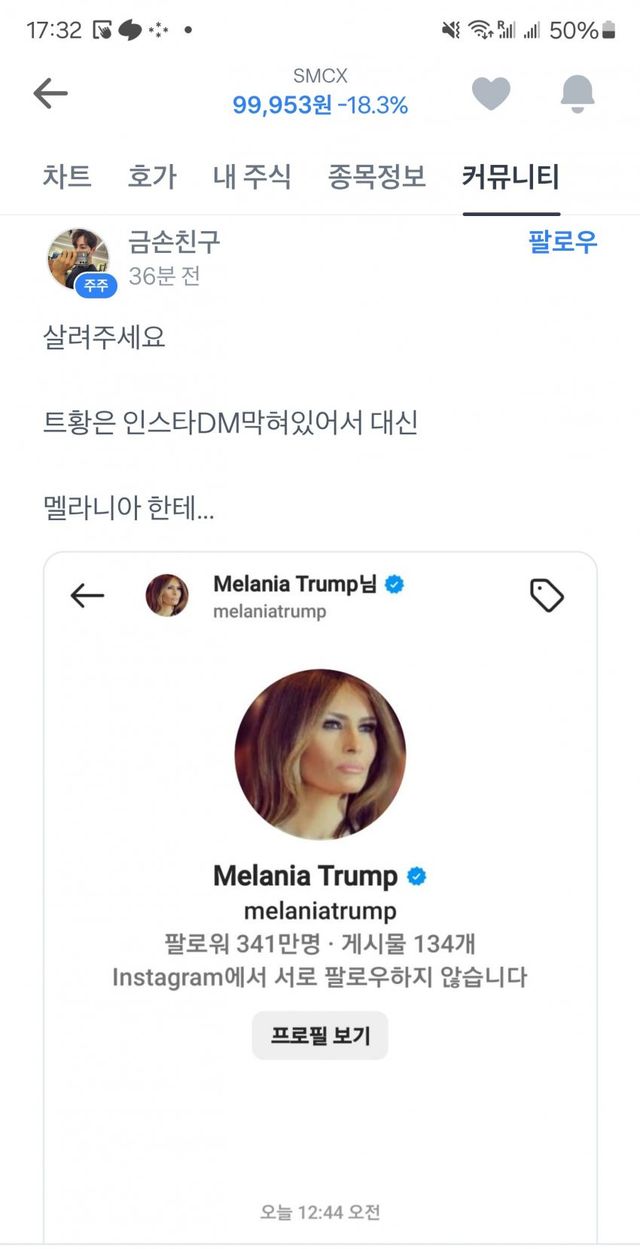
Task: Toggle the heart to favorite SMCX
Action: pos(489,91)
